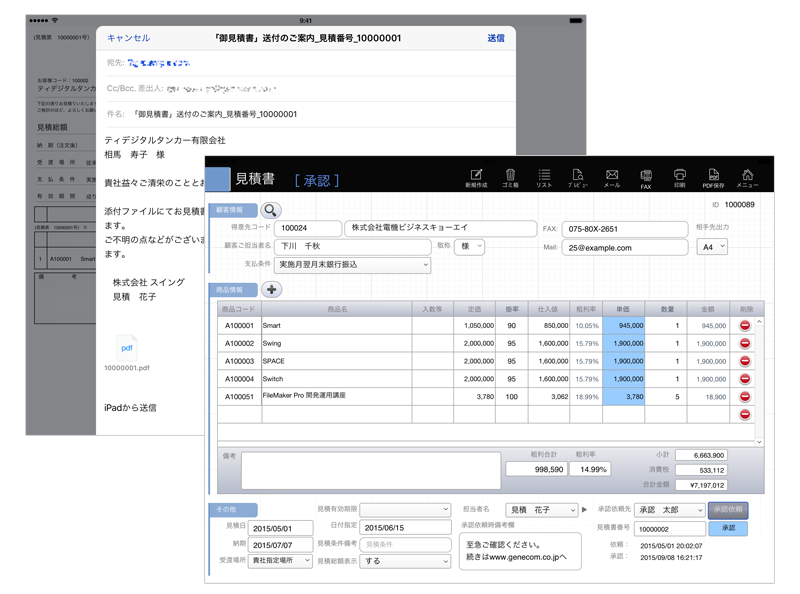
Task: Open the 担当者名 見積 花子 dropdown
Action: coord(541,510)
